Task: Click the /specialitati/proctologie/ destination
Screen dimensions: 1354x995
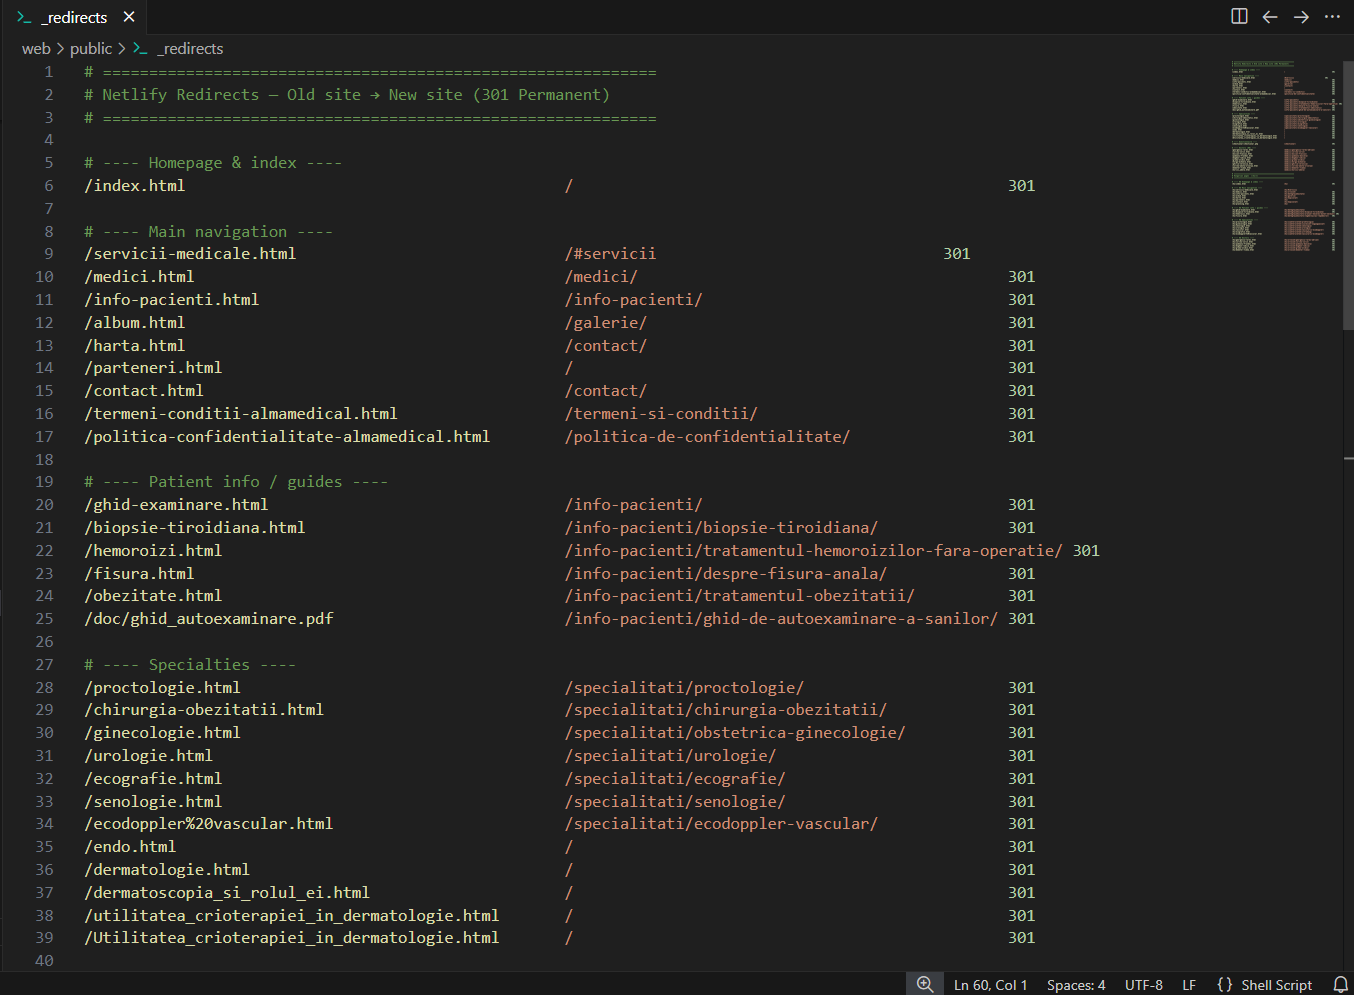Action: 684,688
